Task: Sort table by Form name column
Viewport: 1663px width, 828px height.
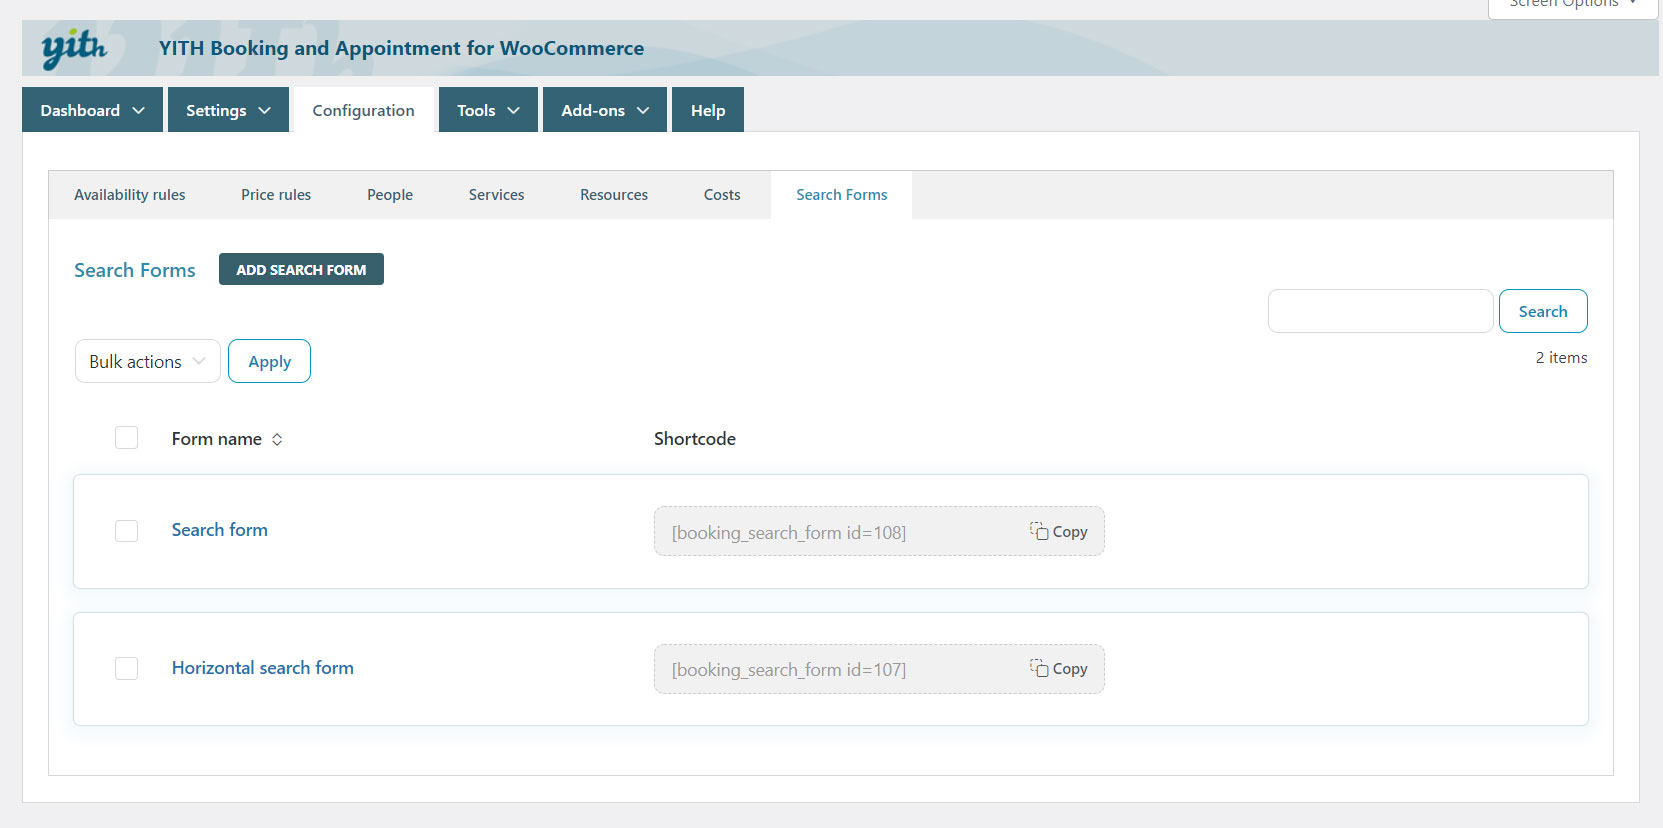Action: pyautogui.click(x=217, y=439)
